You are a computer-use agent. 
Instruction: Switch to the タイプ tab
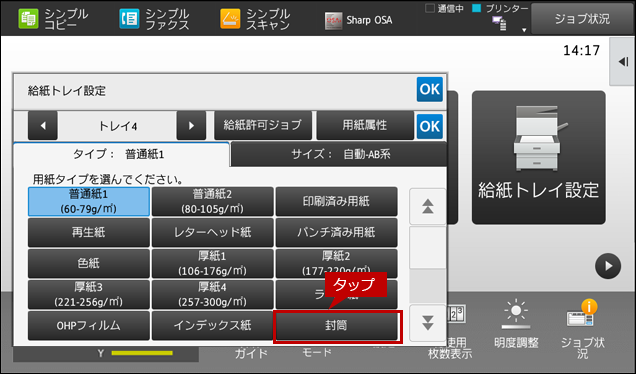pos(121,155)
